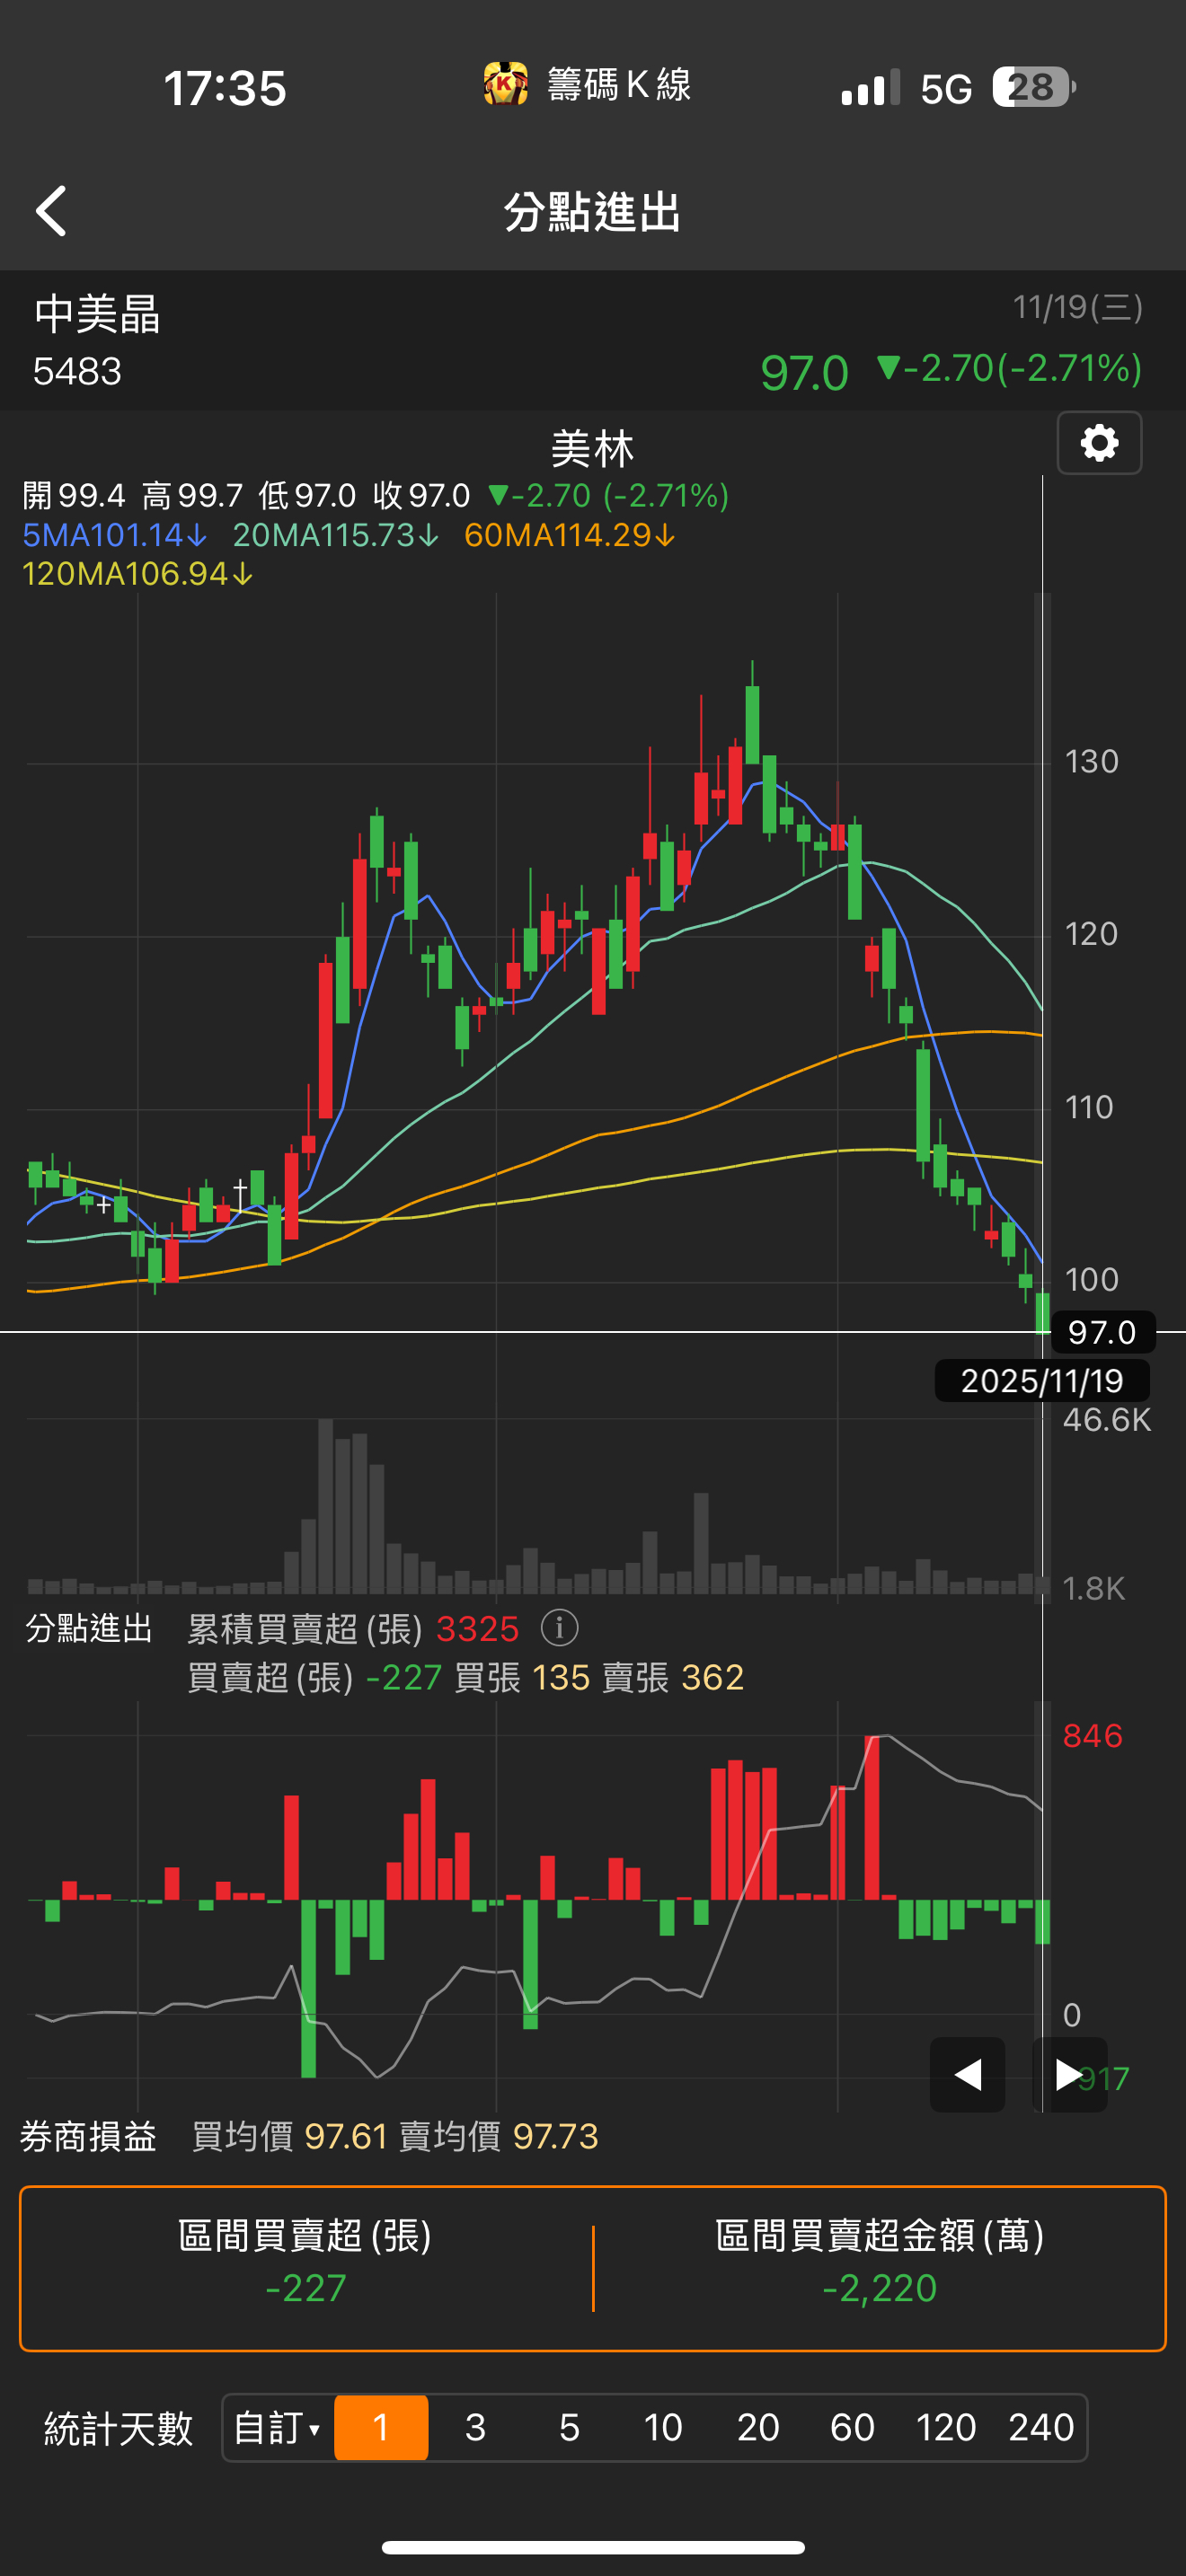1186x2576 pixels.
Task: Tap the 17:35 clock in status bar
Action: pyautogui.click(x=225, y=88)
